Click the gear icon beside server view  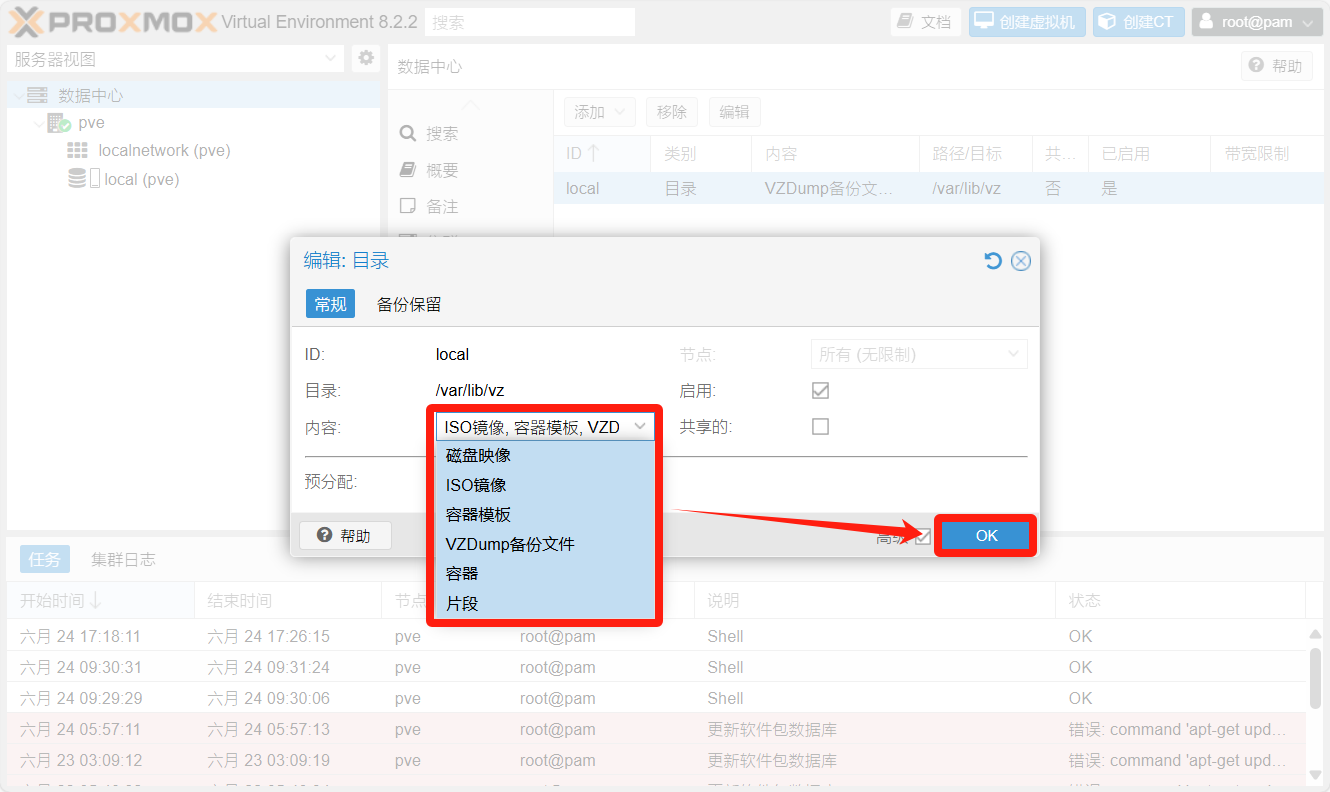click(366, 58)
